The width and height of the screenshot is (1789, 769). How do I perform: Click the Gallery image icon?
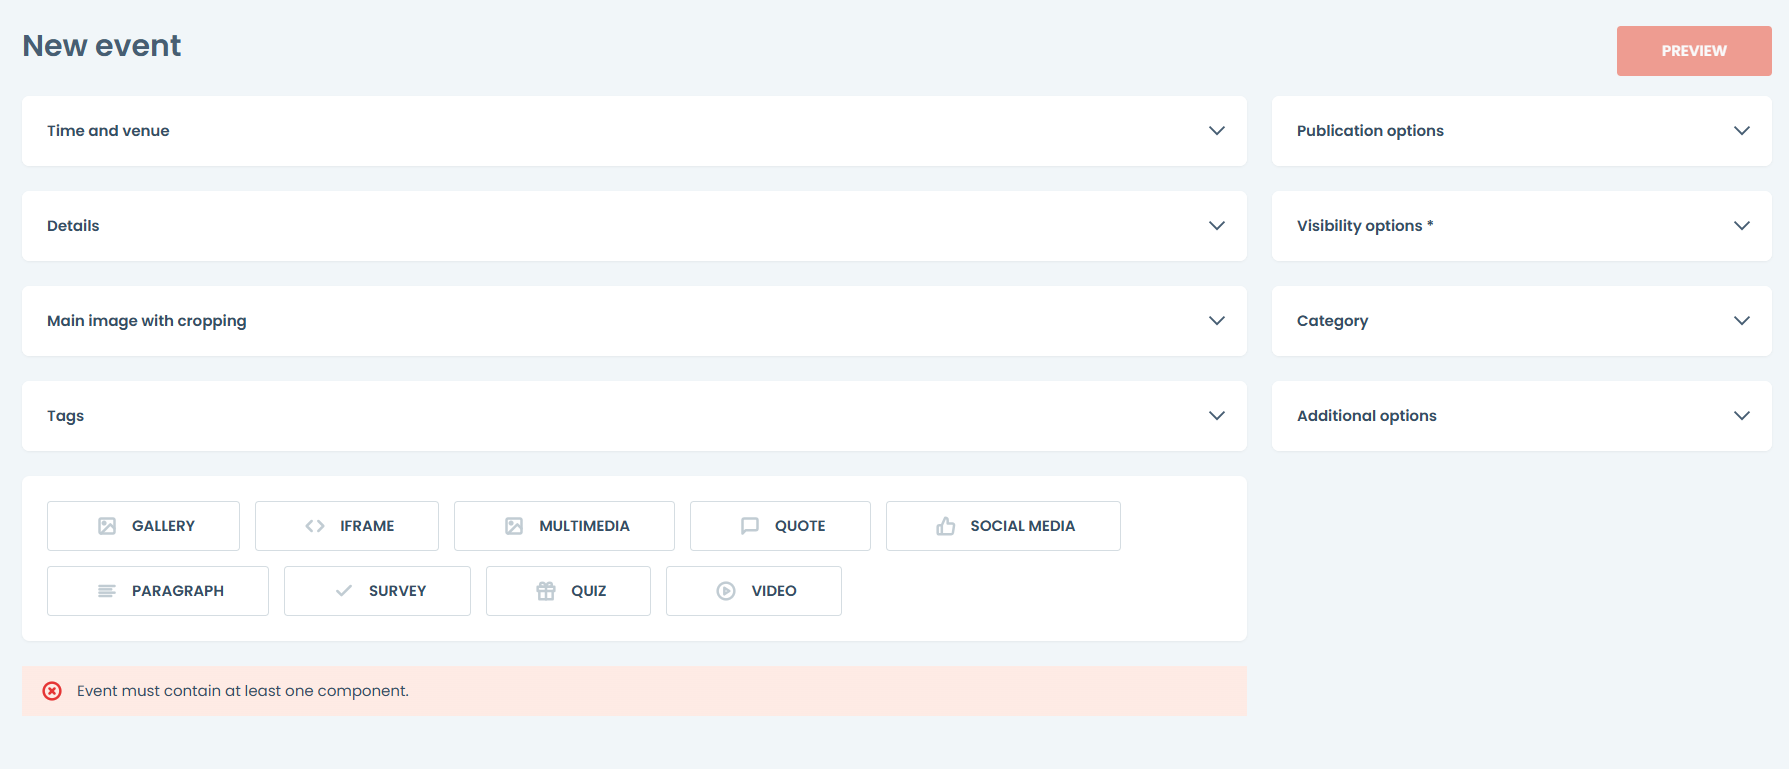pos(107,526)
